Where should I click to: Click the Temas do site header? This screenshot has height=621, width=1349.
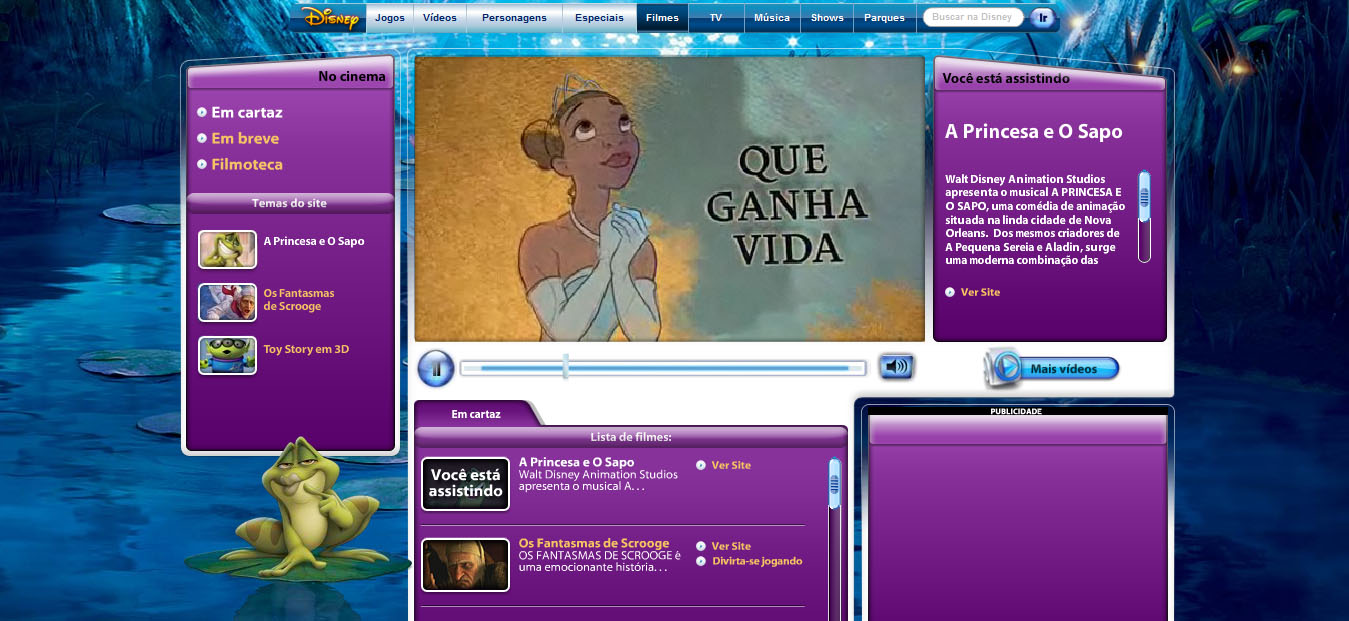click(x=290, y=203)
